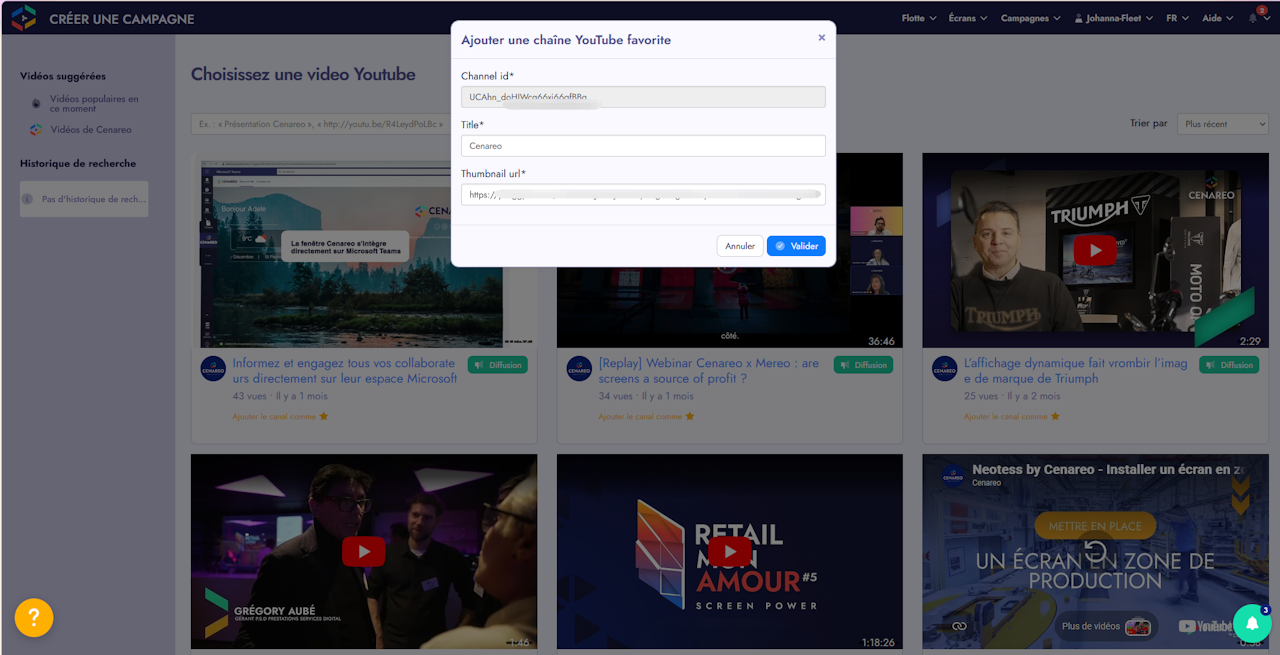The height and width of the screenshot is (655, 1280).
Task: Open the Johanna-Fleet user menu
Action: pos(1113,18)
